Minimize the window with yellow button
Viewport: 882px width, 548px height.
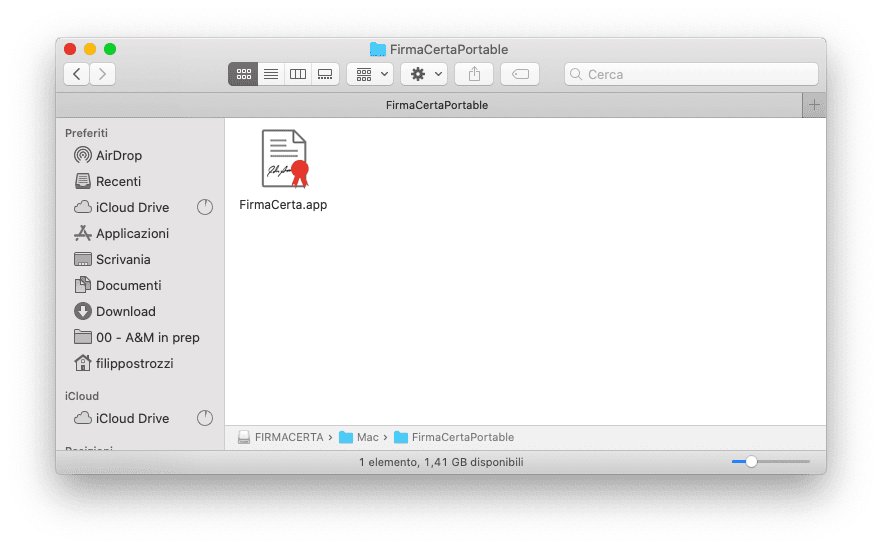[x=90, y=49]
